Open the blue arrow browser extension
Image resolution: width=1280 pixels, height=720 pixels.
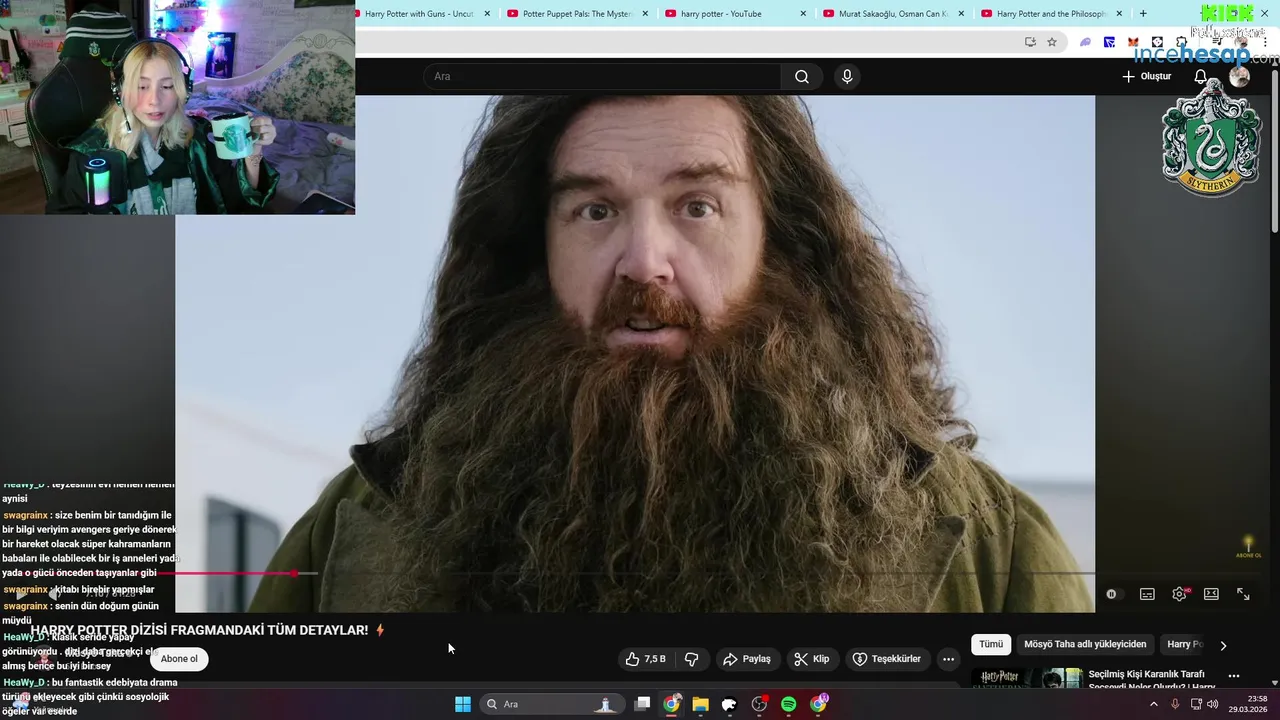point(1109,42)
